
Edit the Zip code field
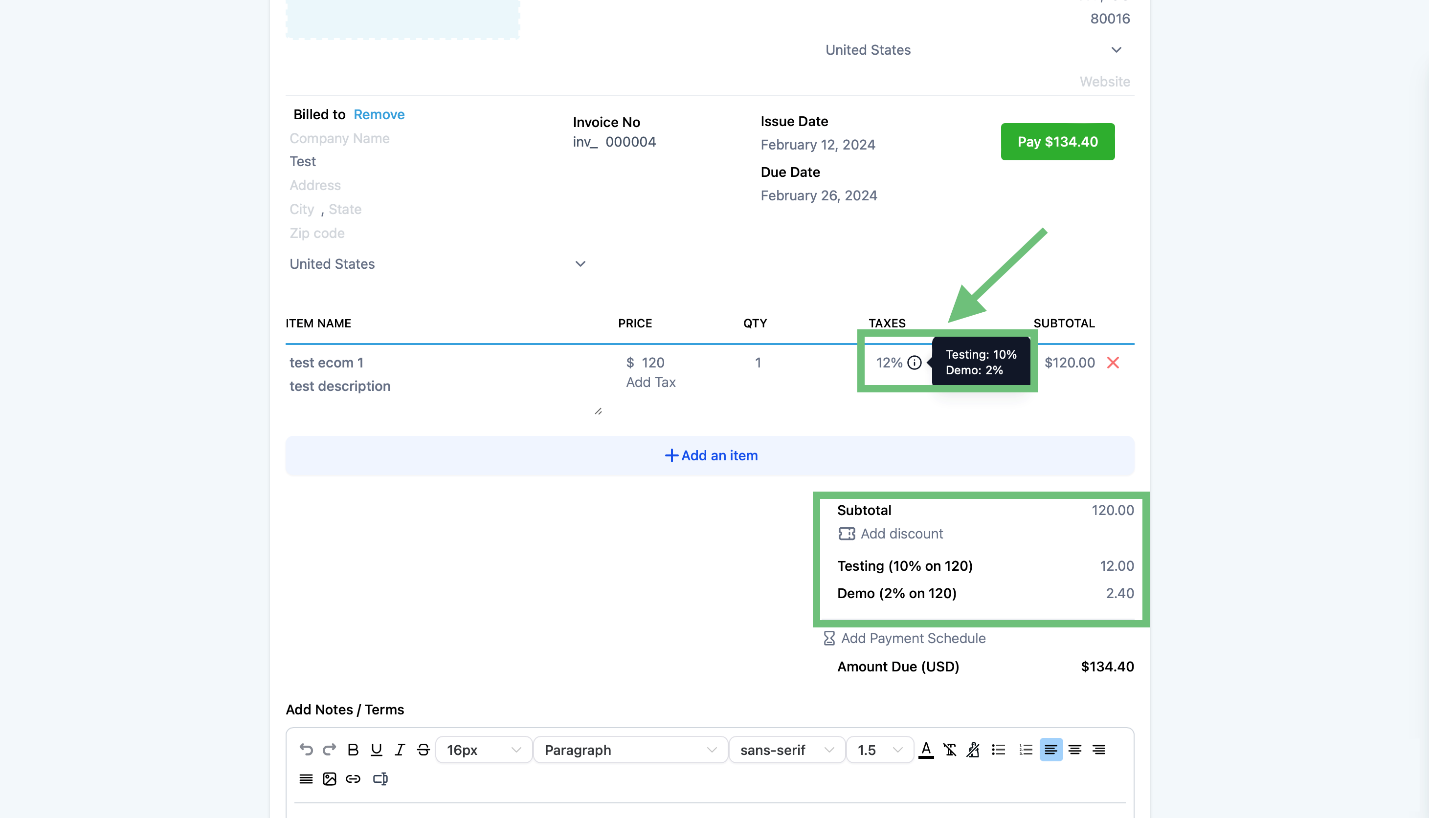point(317,233)
